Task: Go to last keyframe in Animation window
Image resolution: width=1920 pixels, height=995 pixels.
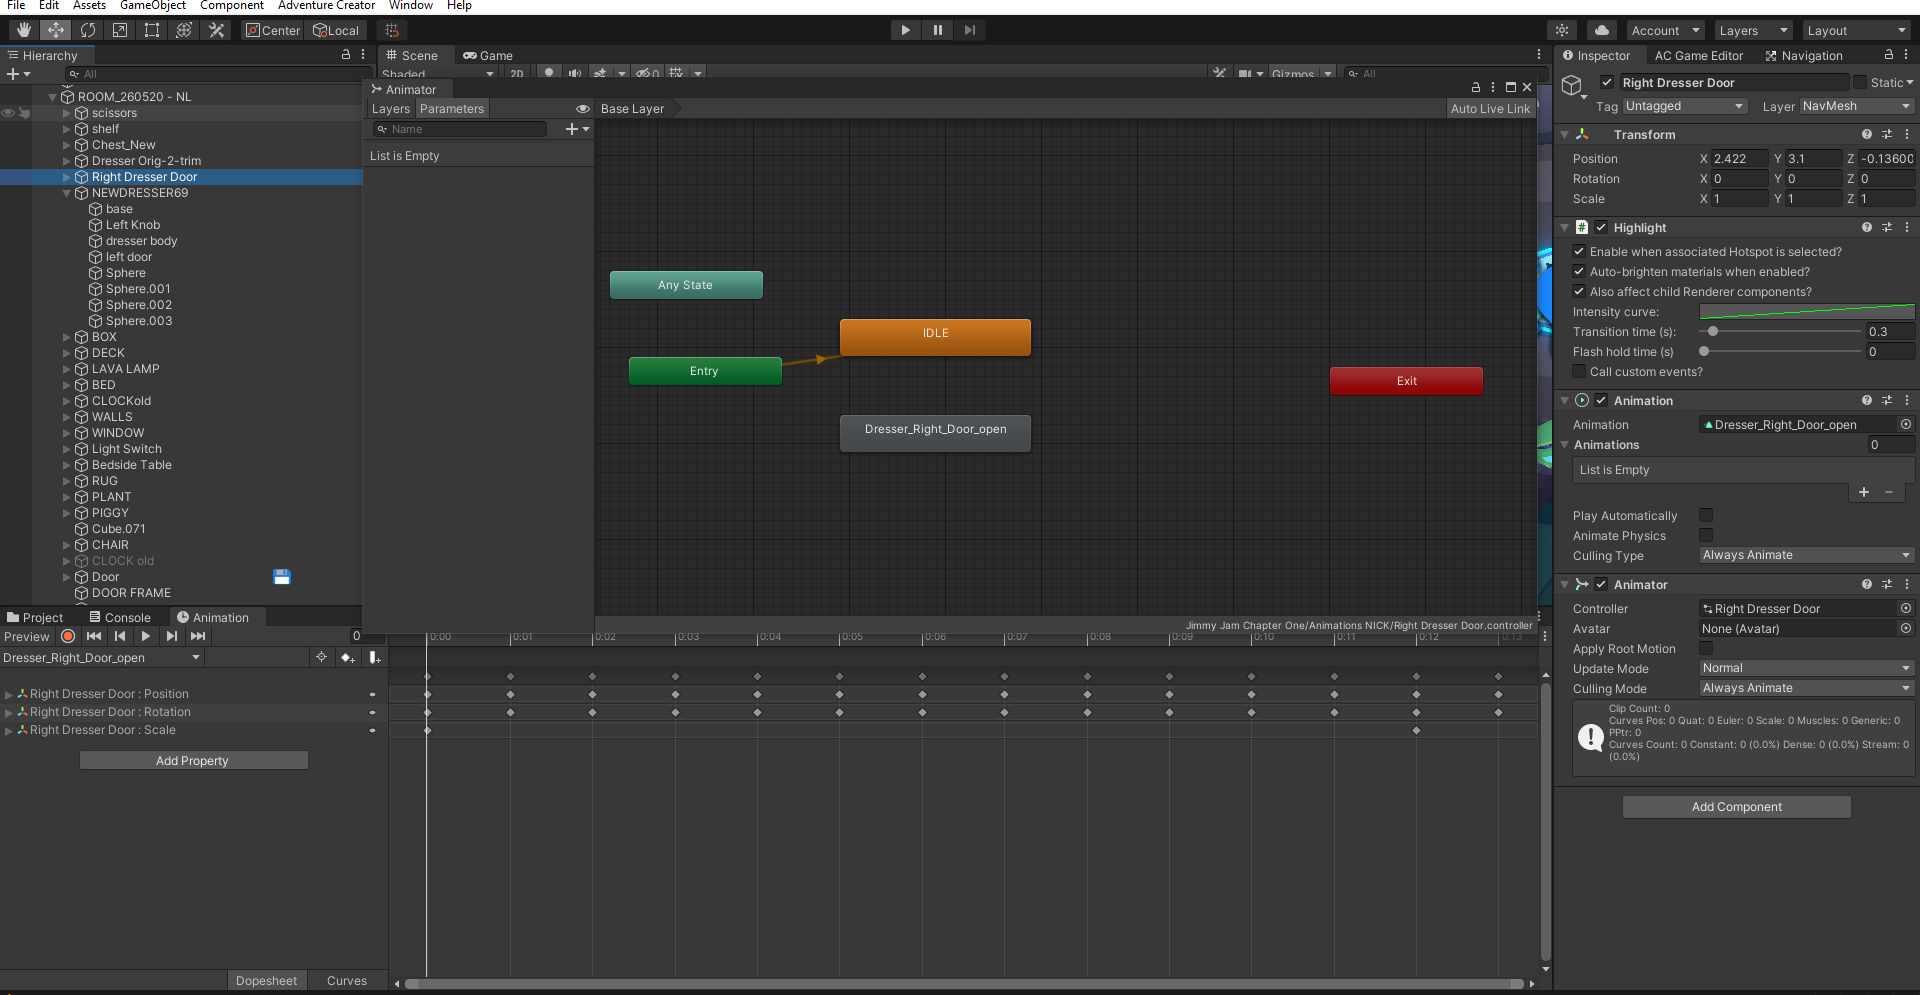Action: click(x=198, y=636)
